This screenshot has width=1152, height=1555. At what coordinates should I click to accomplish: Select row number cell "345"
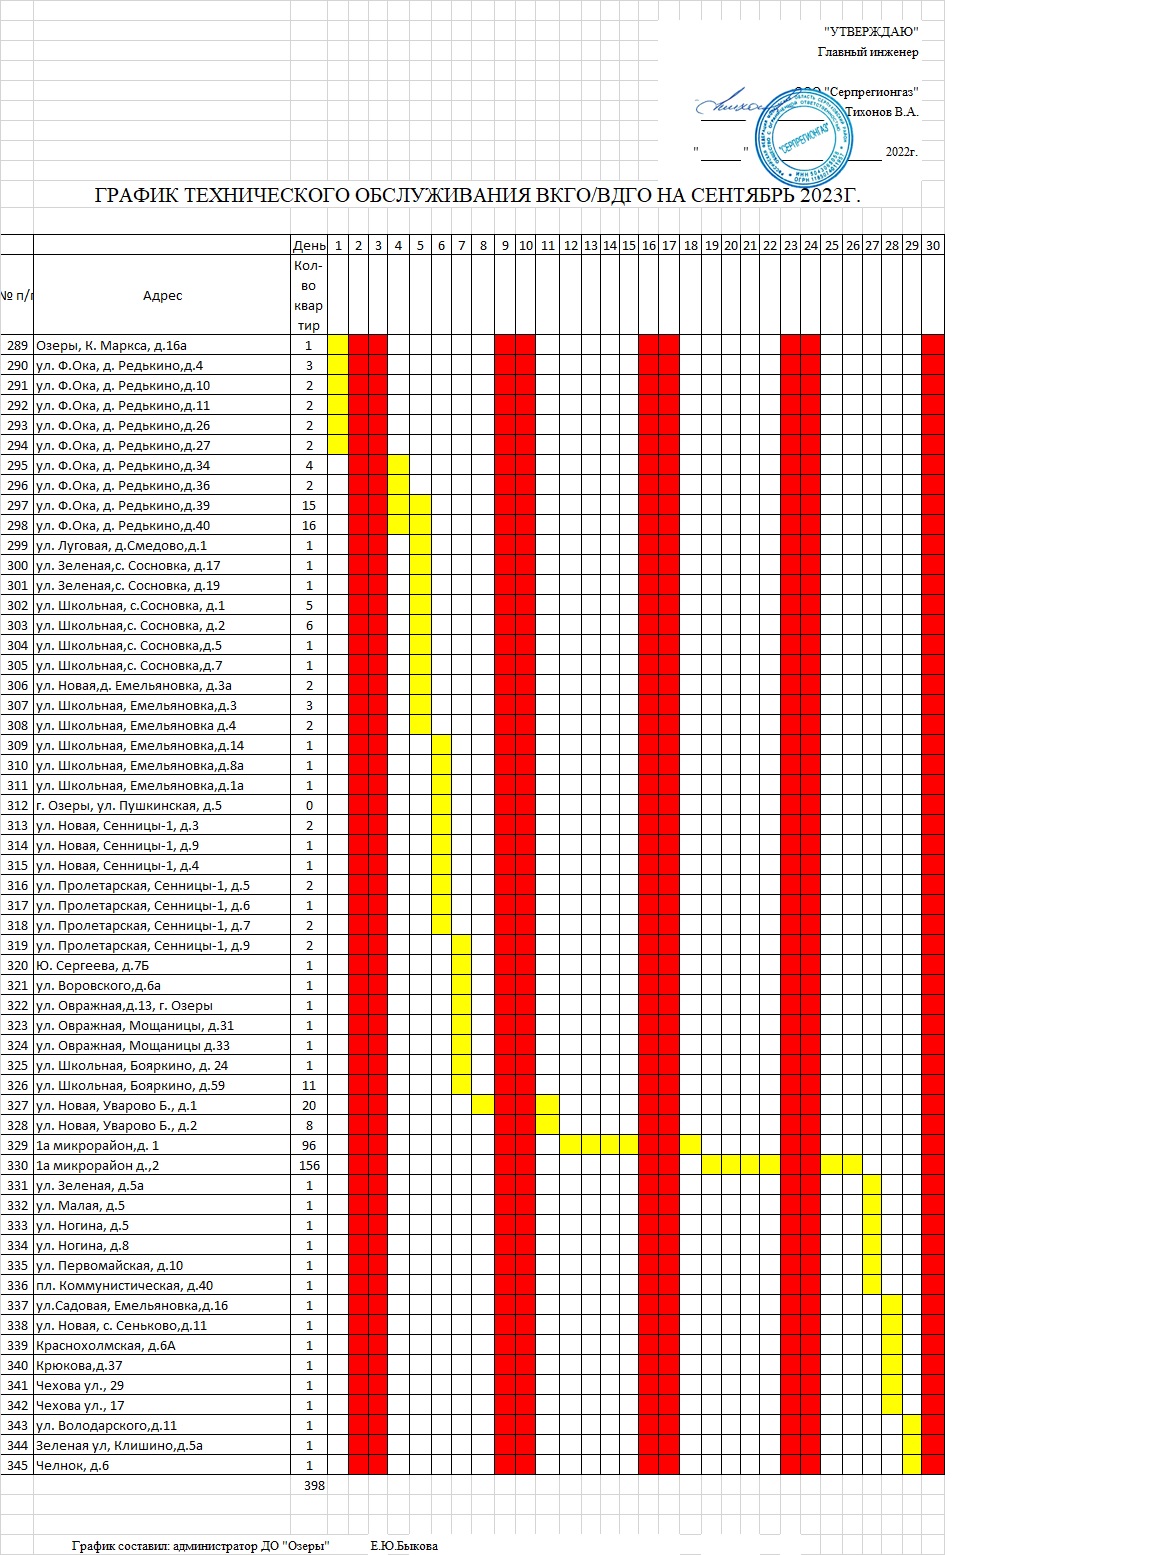tap(17, 1465)
